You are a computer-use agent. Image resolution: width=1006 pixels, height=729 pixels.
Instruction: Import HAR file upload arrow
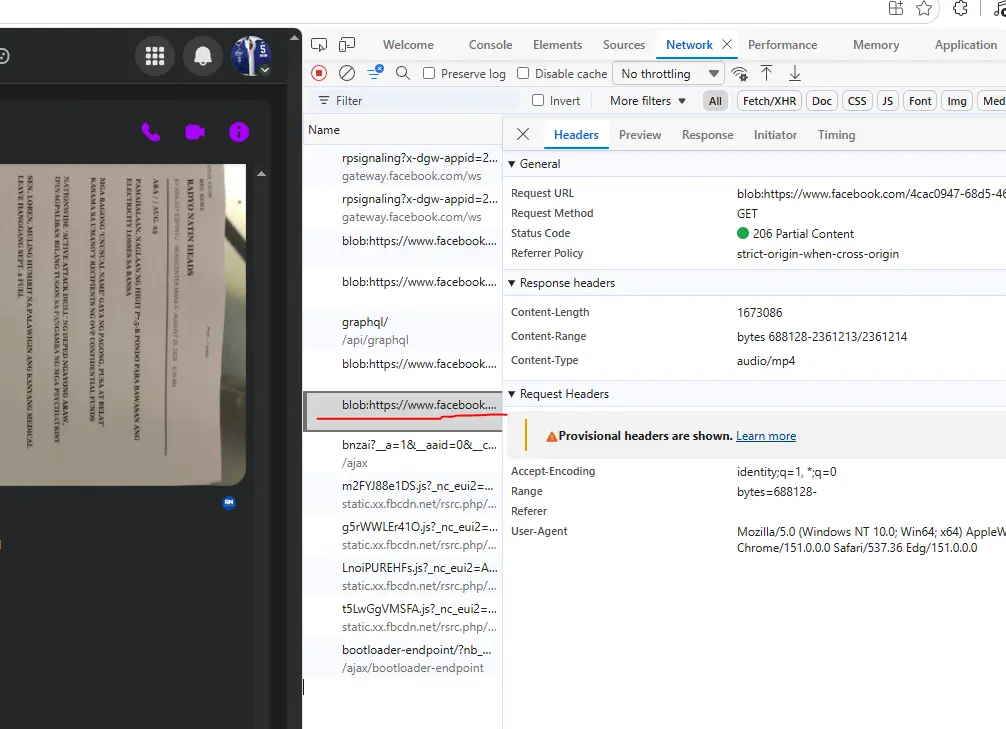(x=767, y=73)
